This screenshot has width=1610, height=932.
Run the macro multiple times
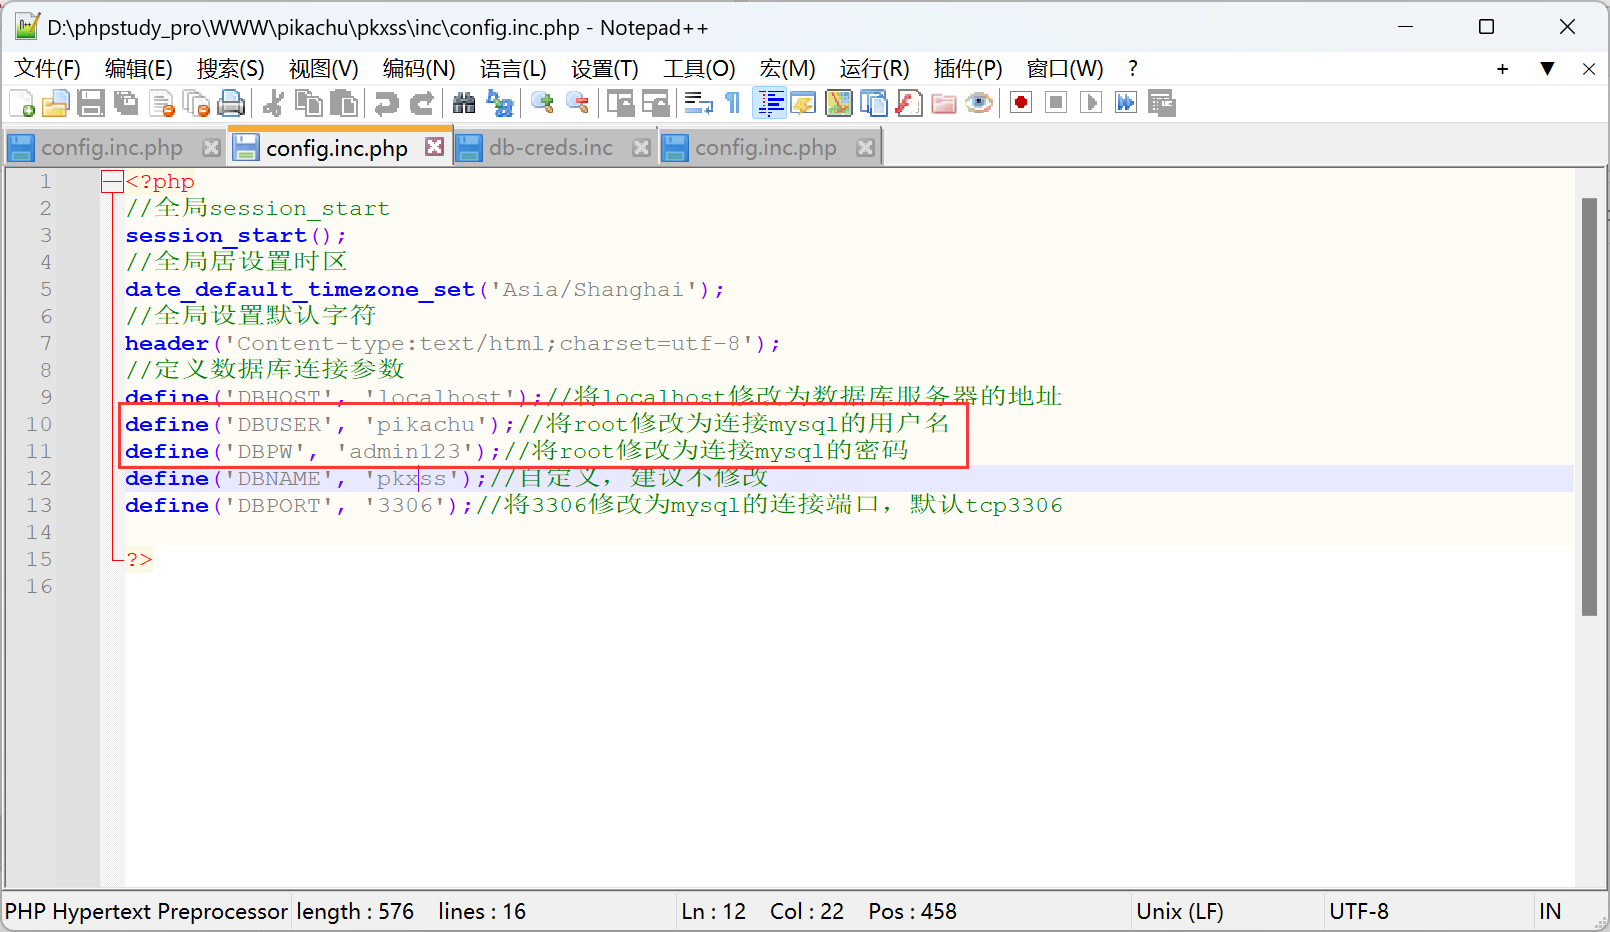tap(1126, 103)
